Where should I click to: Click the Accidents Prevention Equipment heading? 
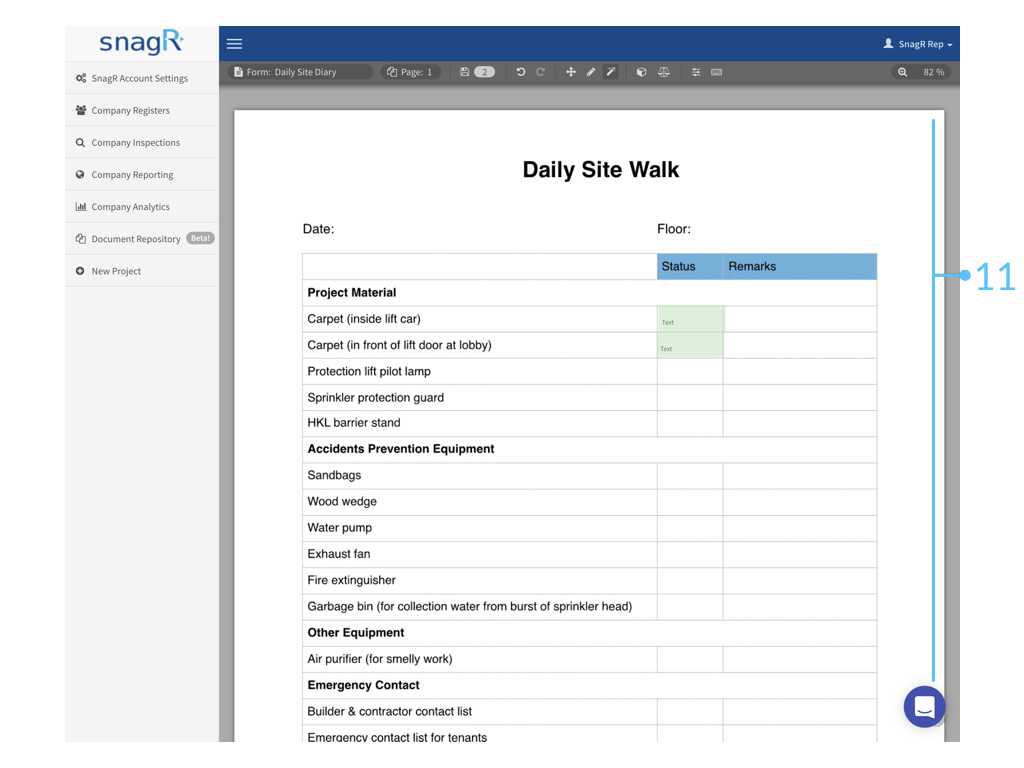click(401, 449)
